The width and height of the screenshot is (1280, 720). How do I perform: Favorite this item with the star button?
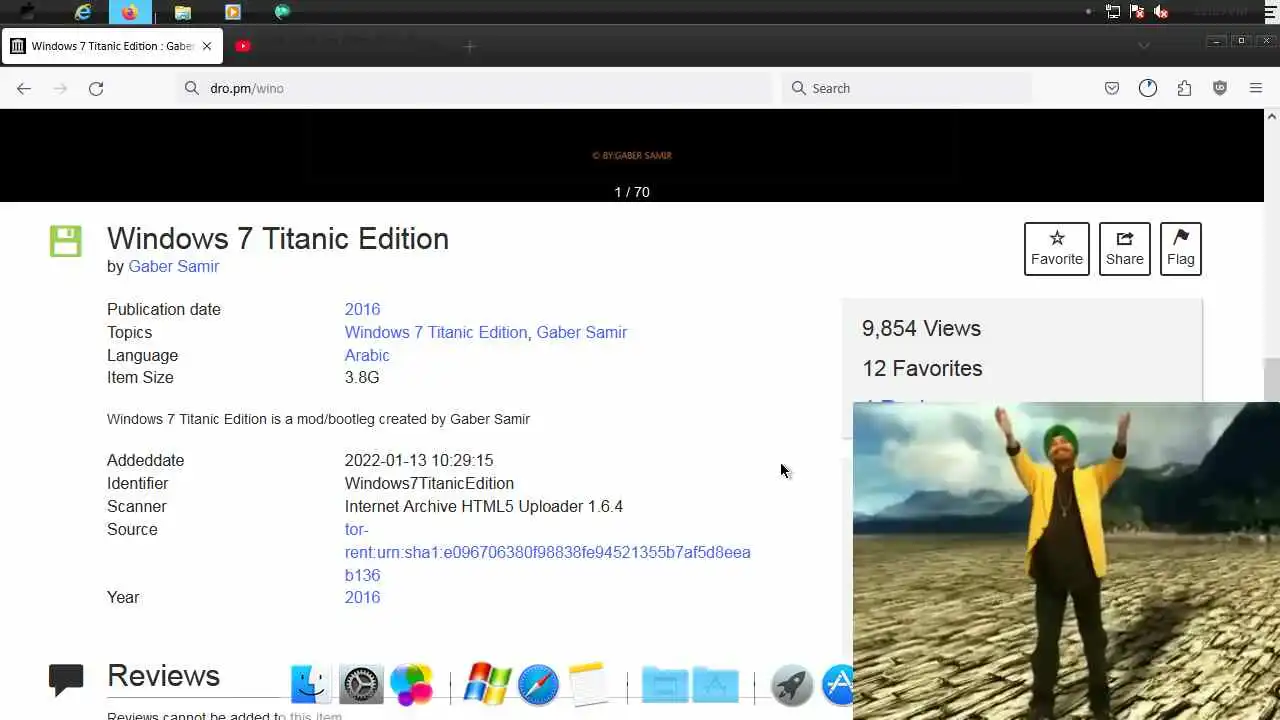coord(1057,248)
